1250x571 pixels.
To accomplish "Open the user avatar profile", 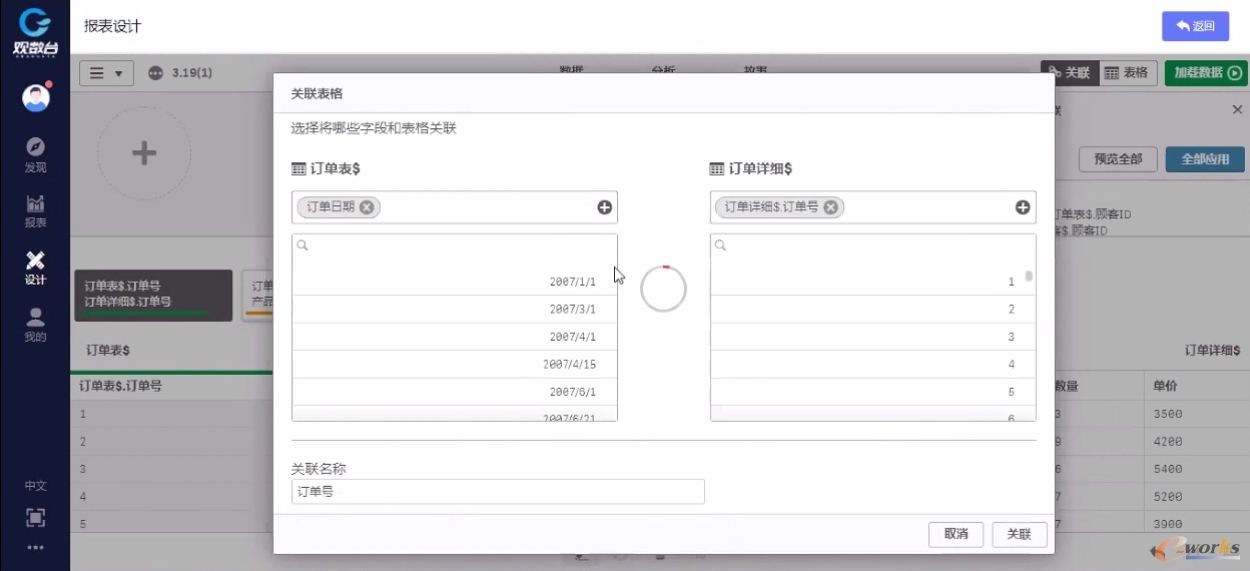I will tap(36, 98).
